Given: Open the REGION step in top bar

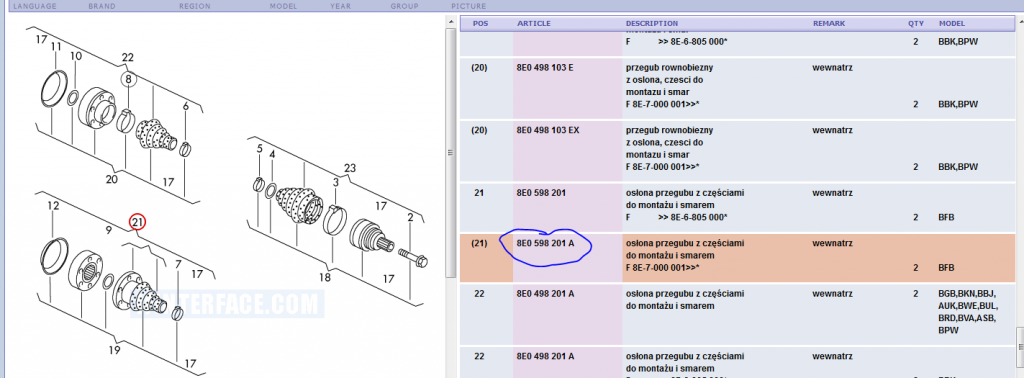Looking at the screenshot, I should click(195, 6).
